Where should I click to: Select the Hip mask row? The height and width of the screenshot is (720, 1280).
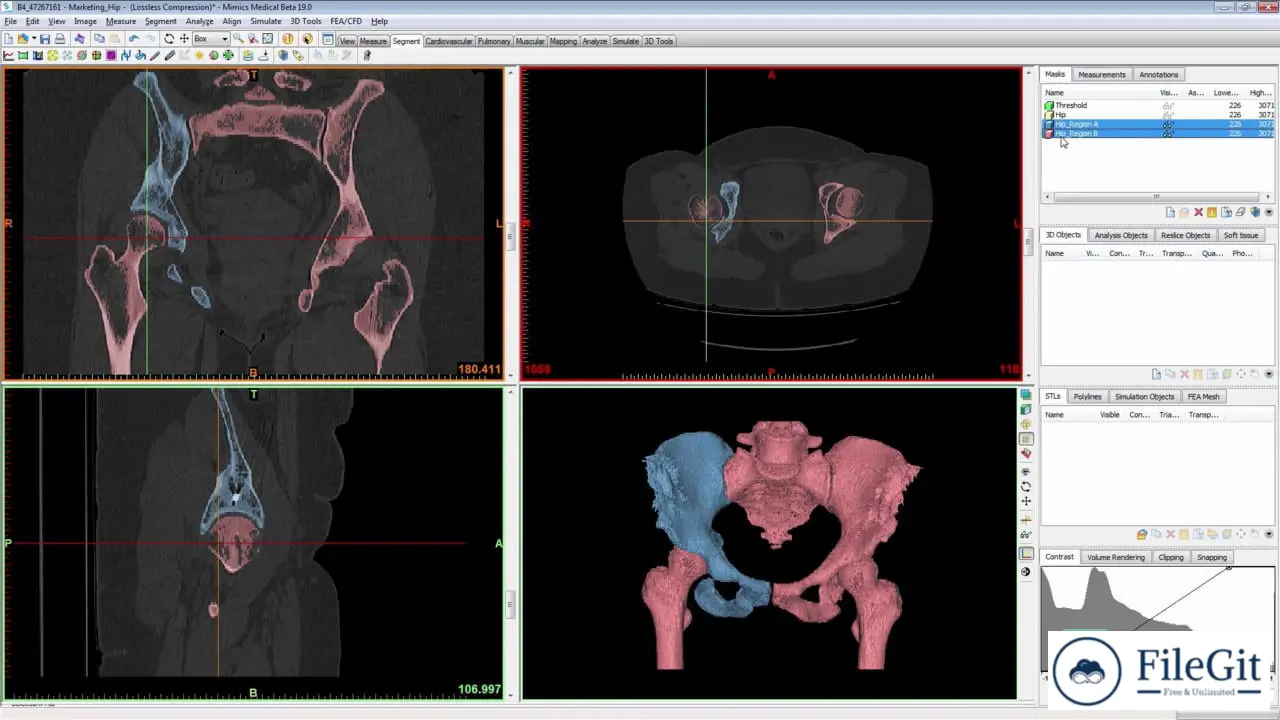[1159, 115]
